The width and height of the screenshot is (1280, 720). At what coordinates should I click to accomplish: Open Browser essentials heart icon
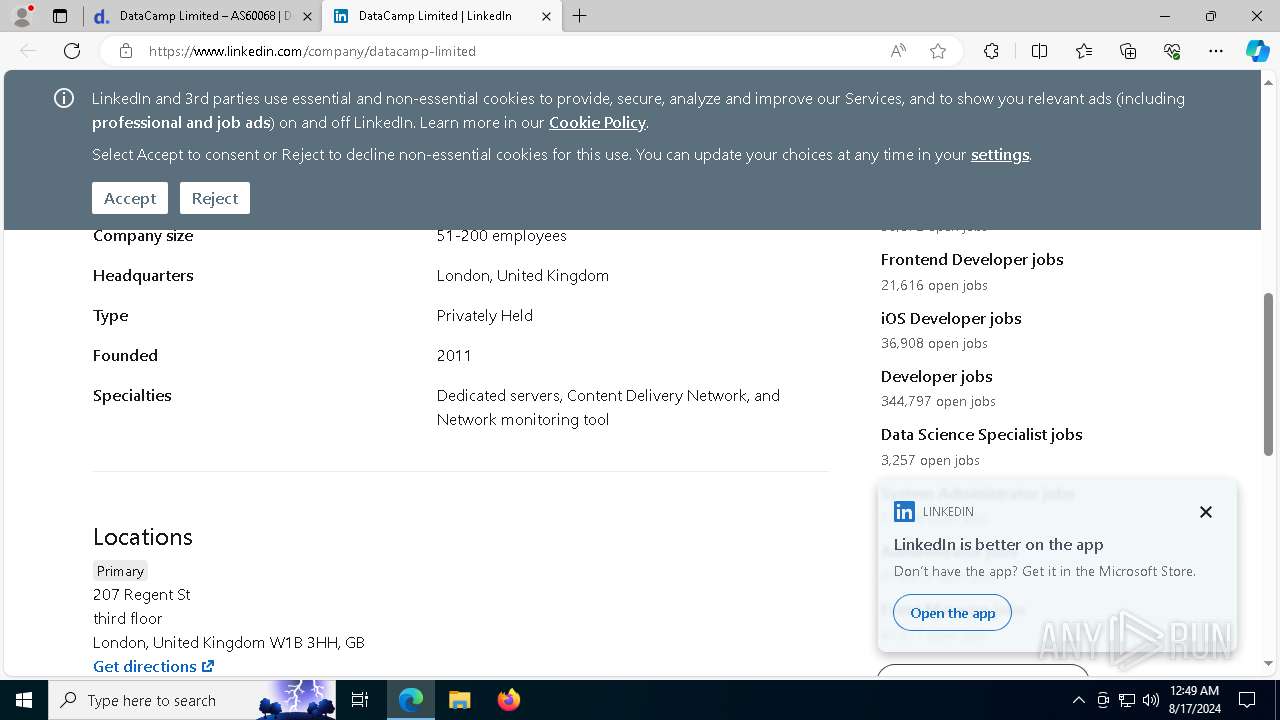click(x=1172, y=51)
